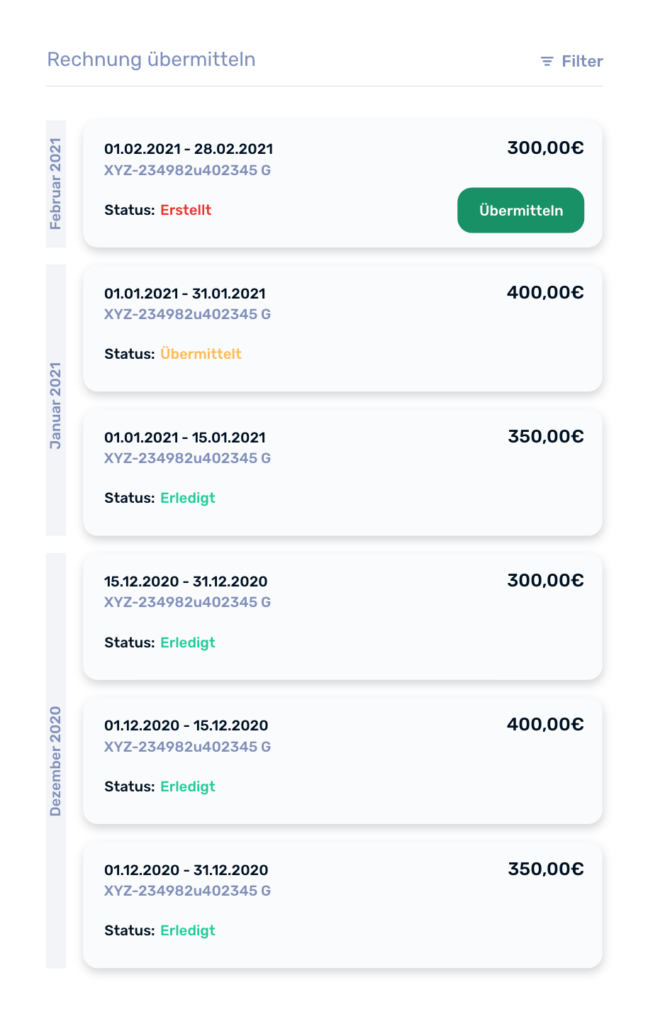
Task: Open the 01.01.2021 - 15.01.2021 invoice card
Action: [x=342, y=472]
